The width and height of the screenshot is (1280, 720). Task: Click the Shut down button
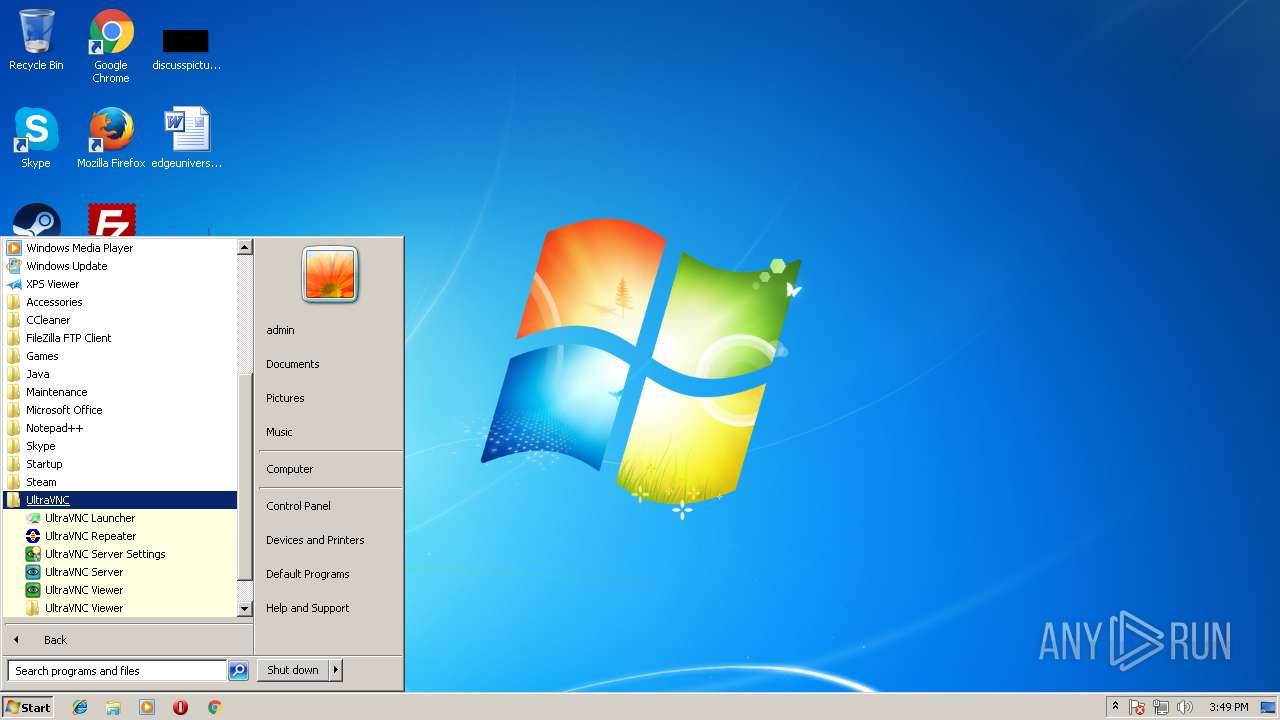(293, 670)
